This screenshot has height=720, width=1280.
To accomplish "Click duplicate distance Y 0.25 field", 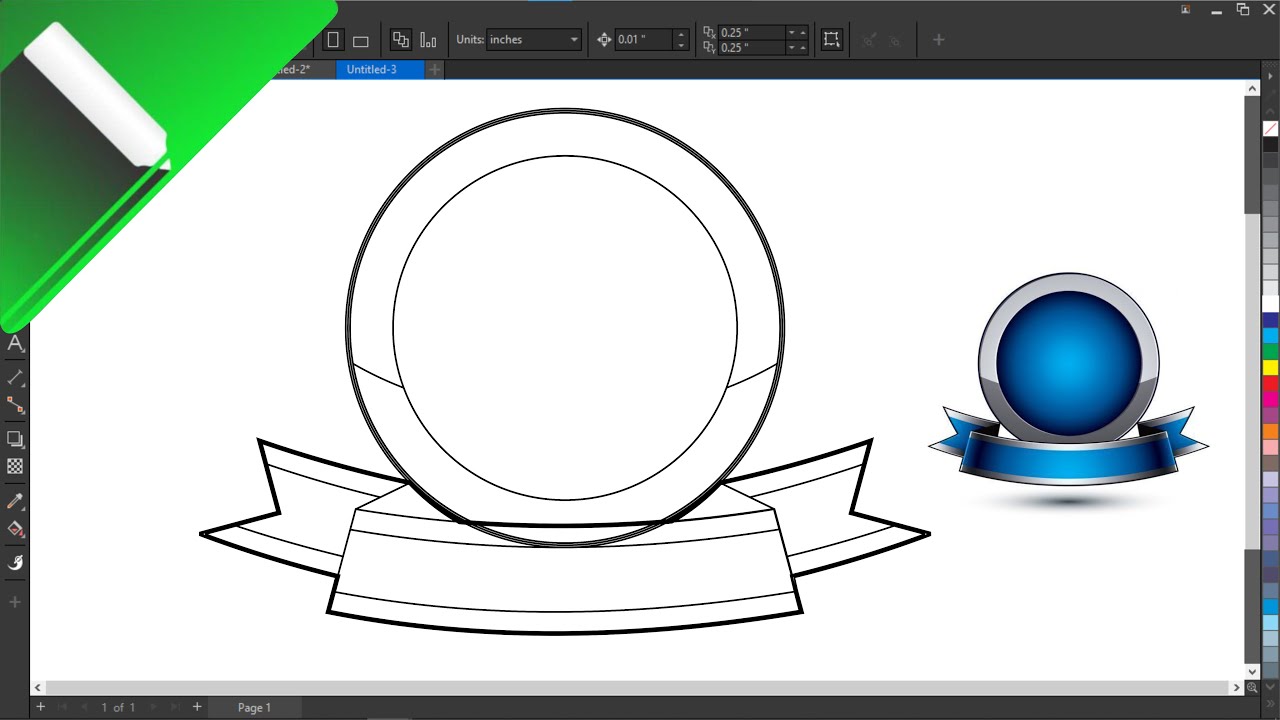I will pyautogui.click(x=752, y=48).
